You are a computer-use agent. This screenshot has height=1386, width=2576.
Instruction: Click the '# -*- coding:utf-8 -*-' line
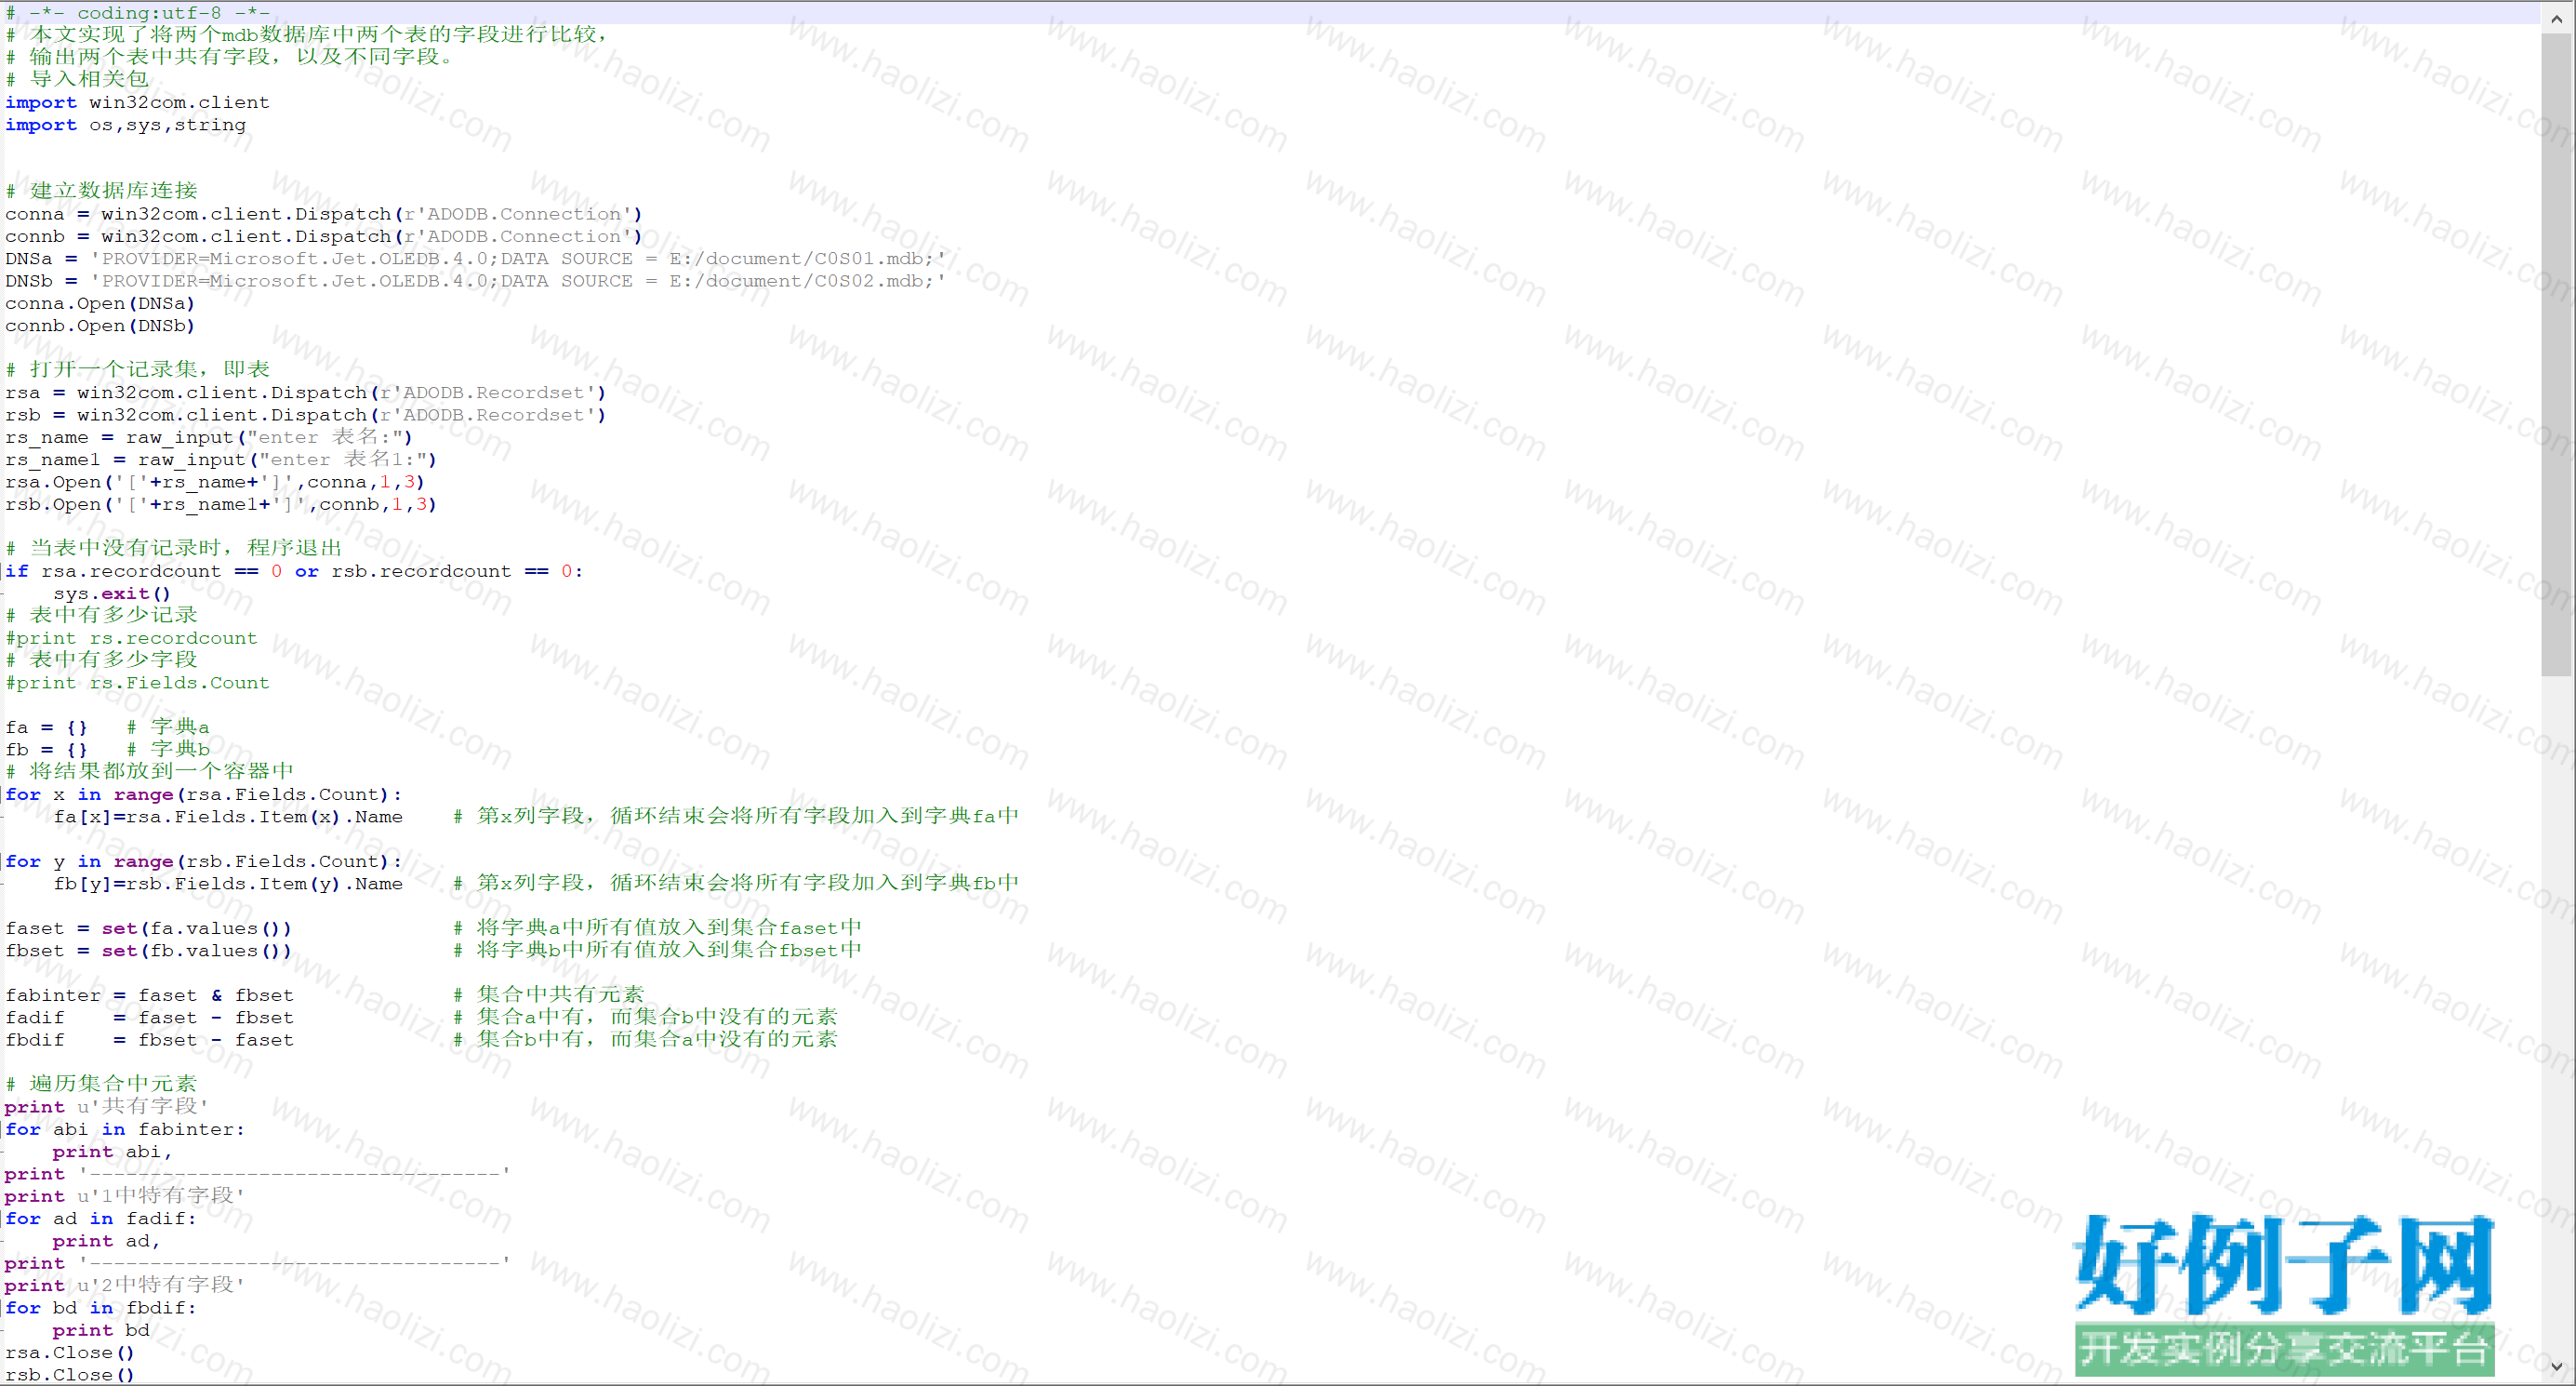138,13
